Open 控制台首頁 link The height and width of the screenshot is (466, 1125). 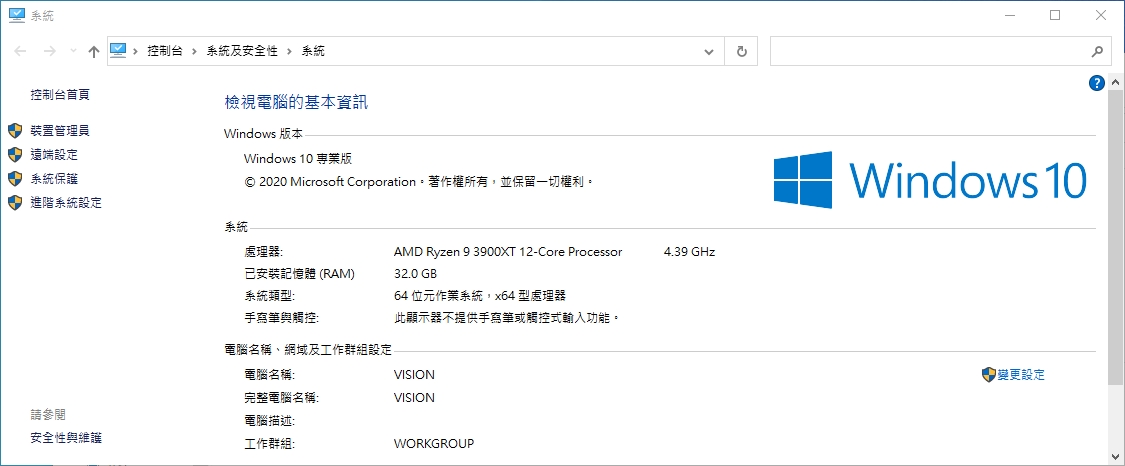click(x=60, y=94)
